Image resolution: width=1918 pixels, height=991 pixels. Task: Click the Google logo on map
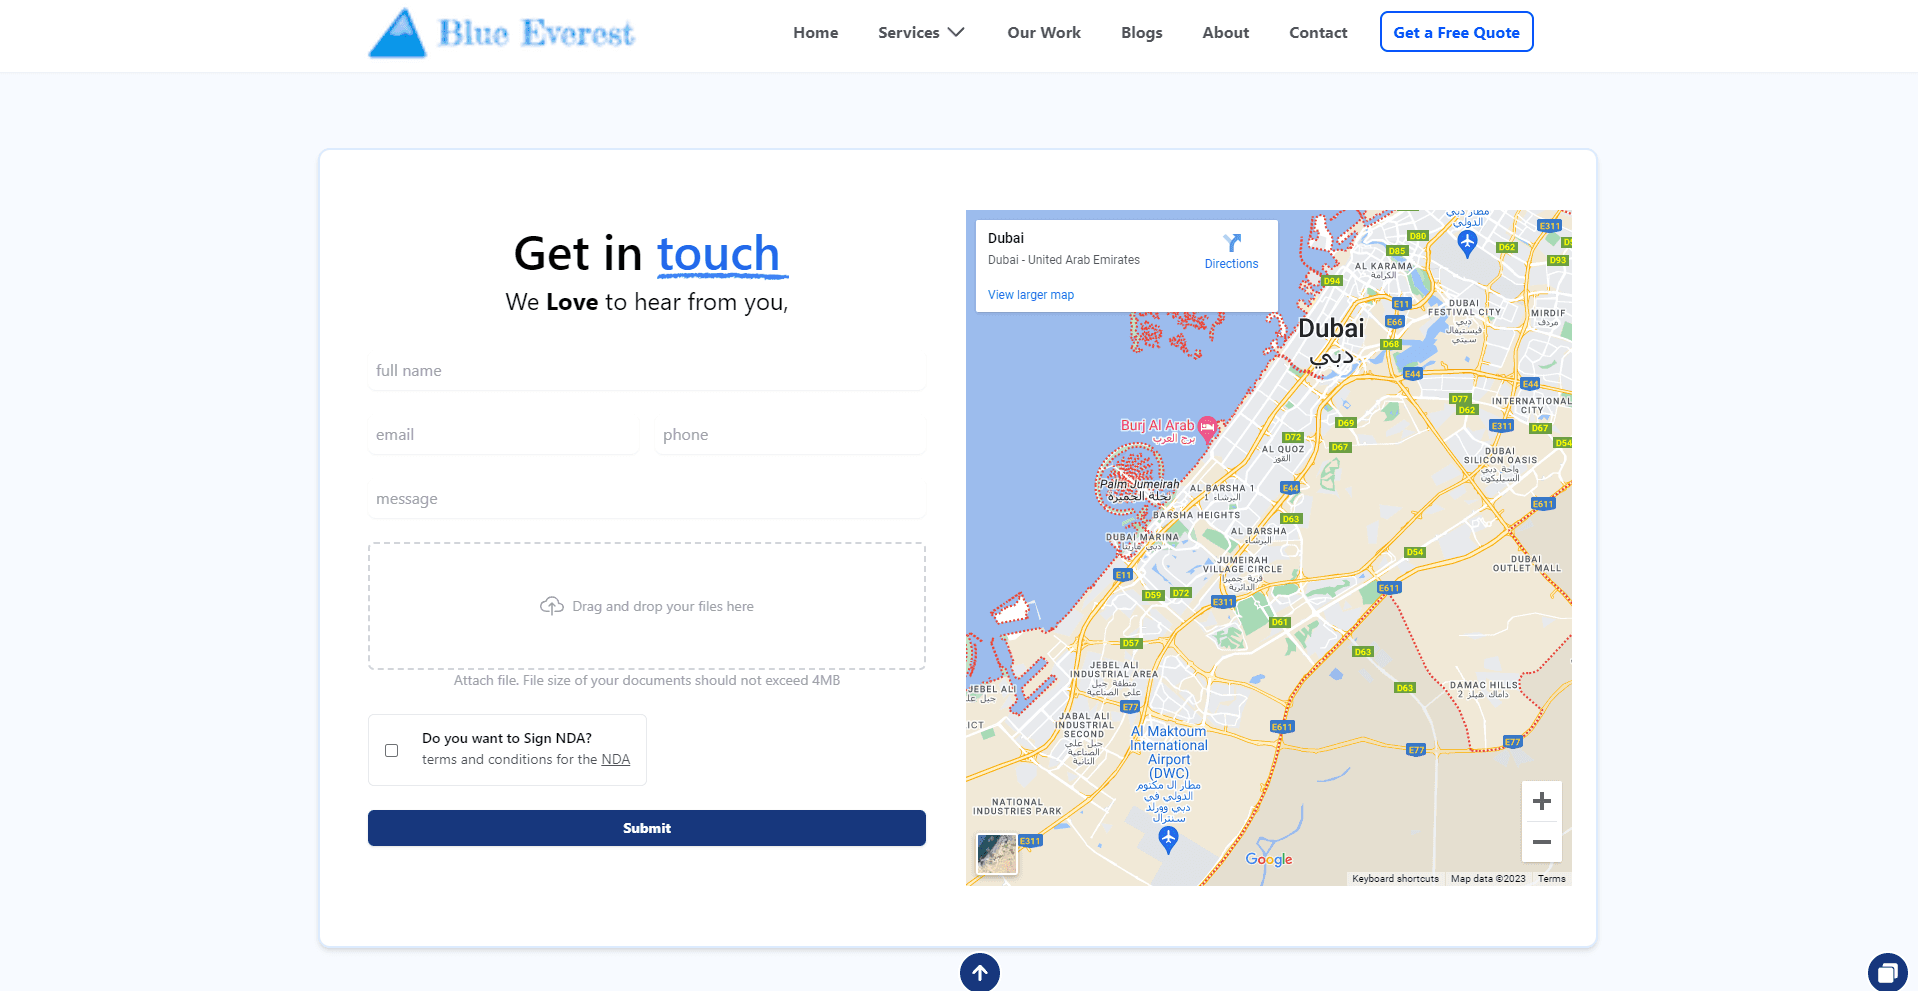click(1269, 859)
